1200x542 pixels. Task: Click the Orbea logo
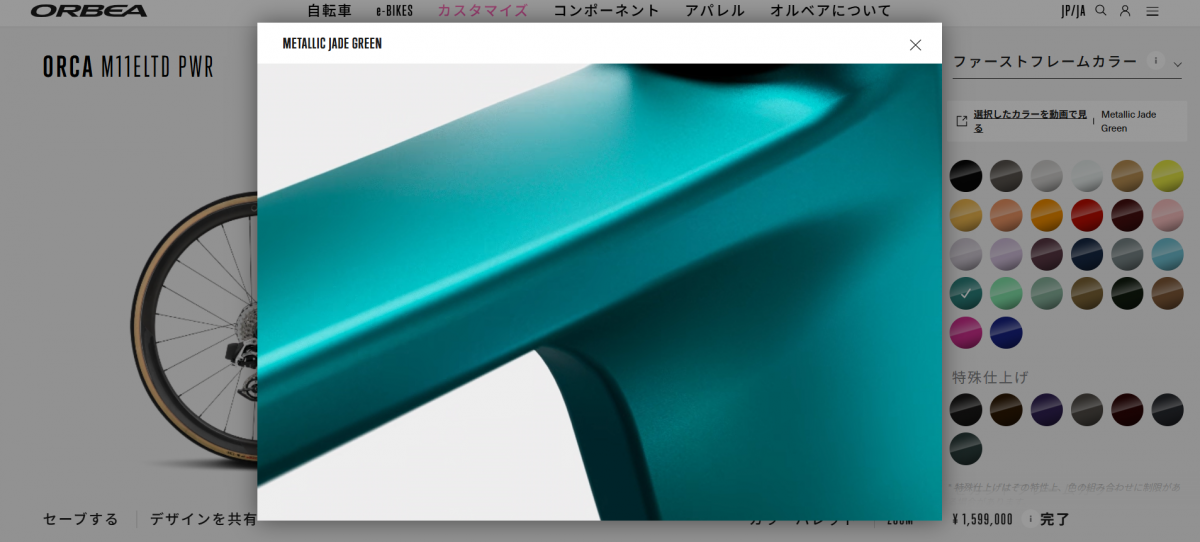pyautogui.click(x=88, y=11)
